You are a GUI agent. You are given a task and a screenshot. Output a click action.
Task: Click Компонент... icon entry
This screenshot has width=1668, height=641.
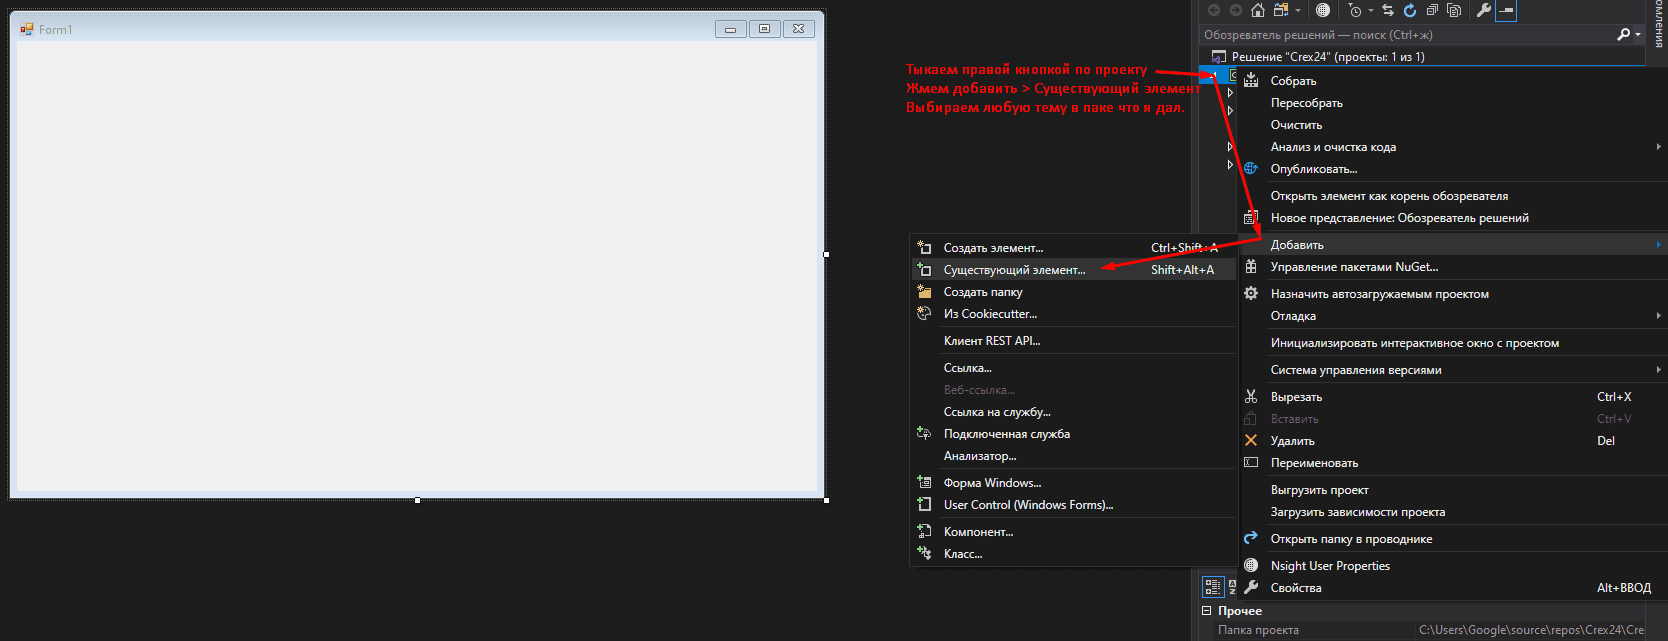(x=924, y=532)
